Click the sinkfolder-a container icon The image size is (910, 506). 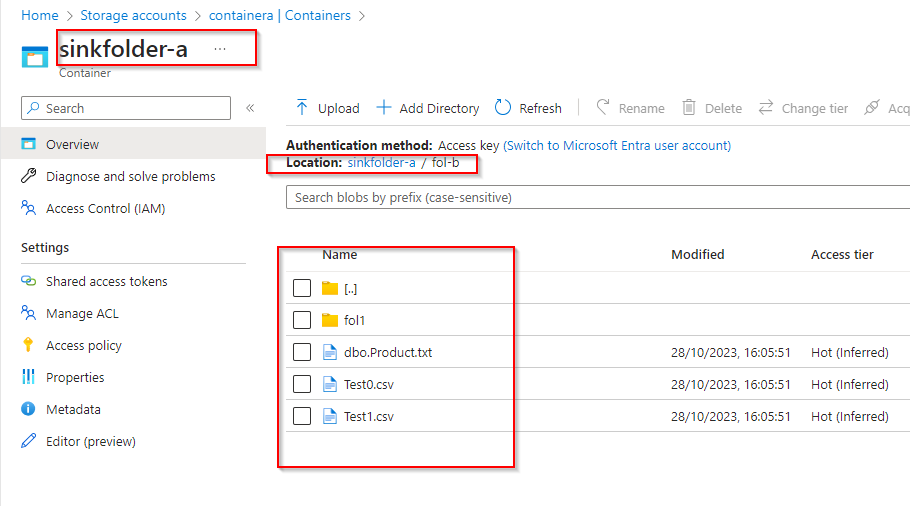click(x=35, y=57)
